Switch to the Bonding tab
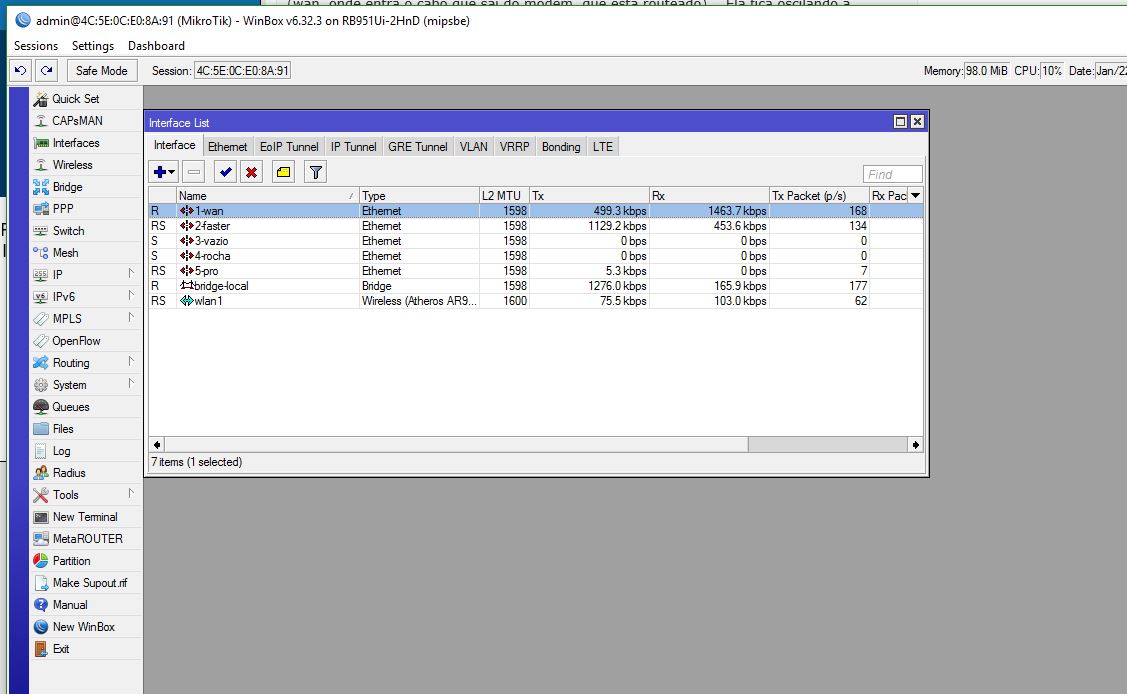The height and width of the screenshot is (694, 1127). (x=561, y=147)
